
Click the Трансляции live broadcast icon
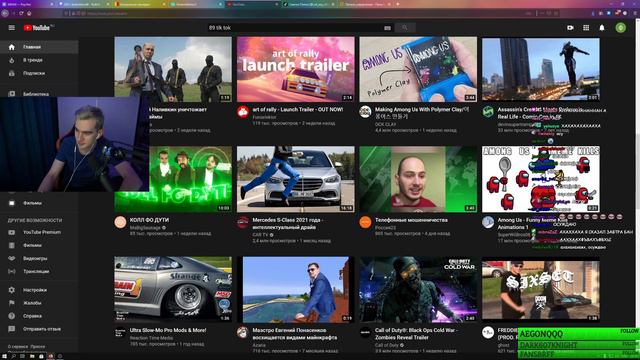click(11, 271)
